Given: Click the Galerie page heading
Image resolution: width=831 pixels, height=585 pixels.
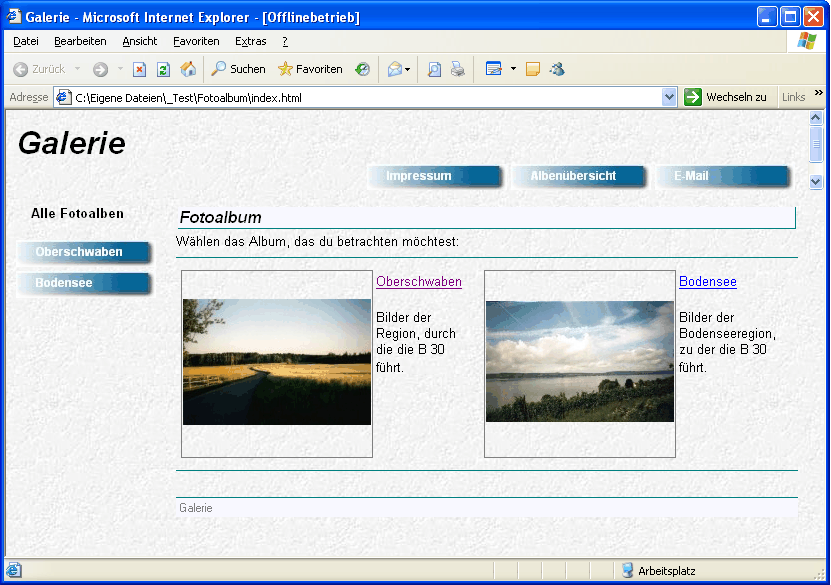Looking at the screenshot, I should tap(72, 143).
